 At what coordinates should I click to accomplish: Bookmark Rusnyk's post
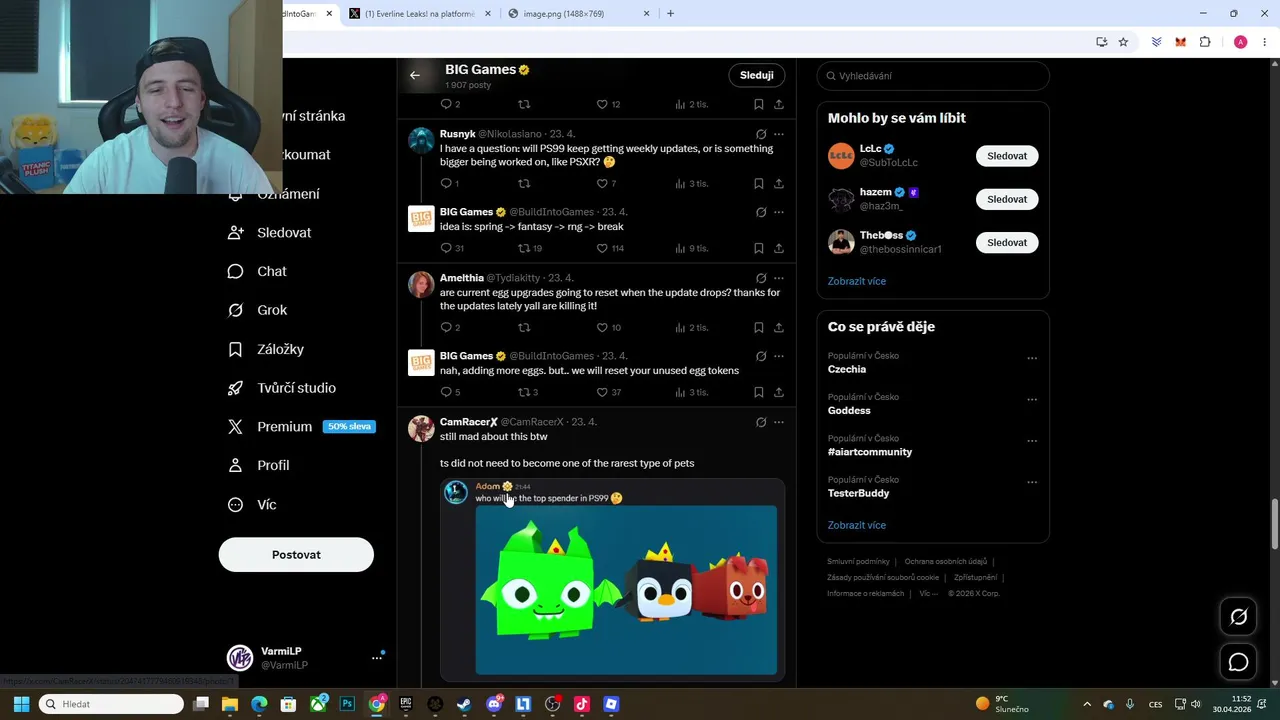point(758,184)
